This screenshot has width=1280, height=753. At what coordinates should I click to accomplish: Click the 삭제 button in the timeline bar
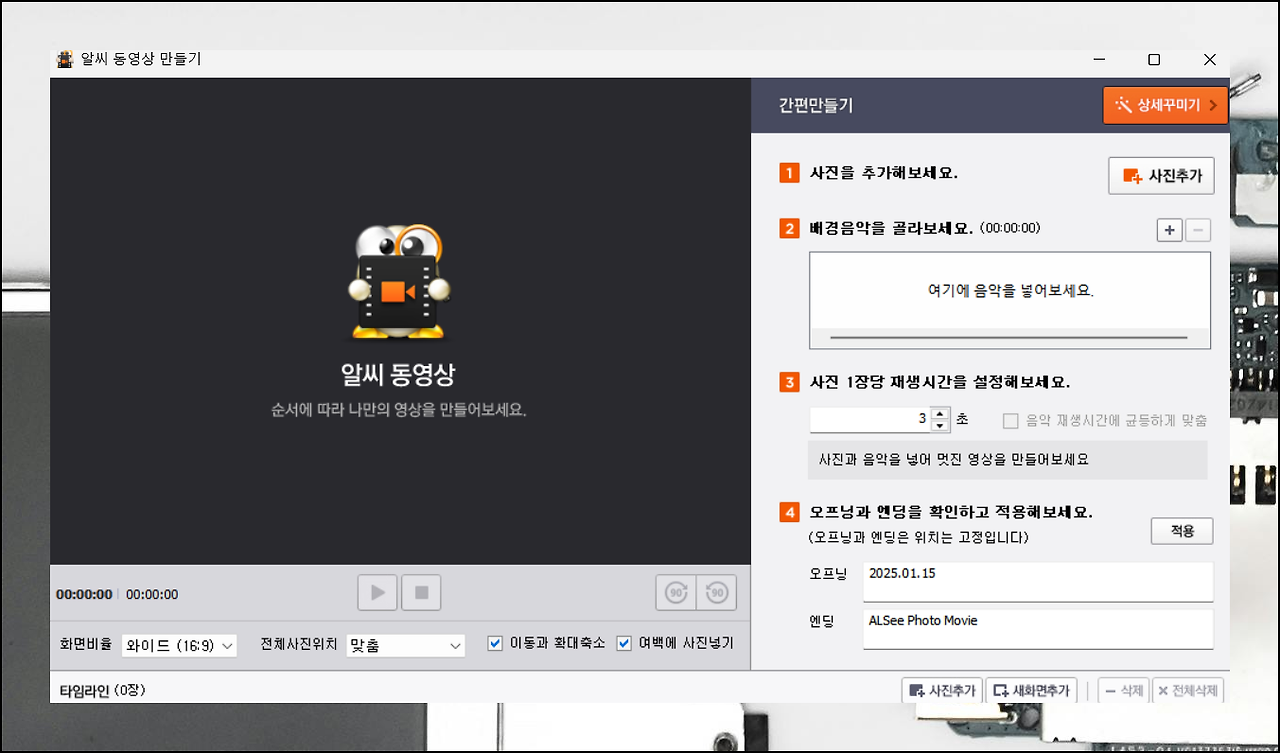point(1123,690)
